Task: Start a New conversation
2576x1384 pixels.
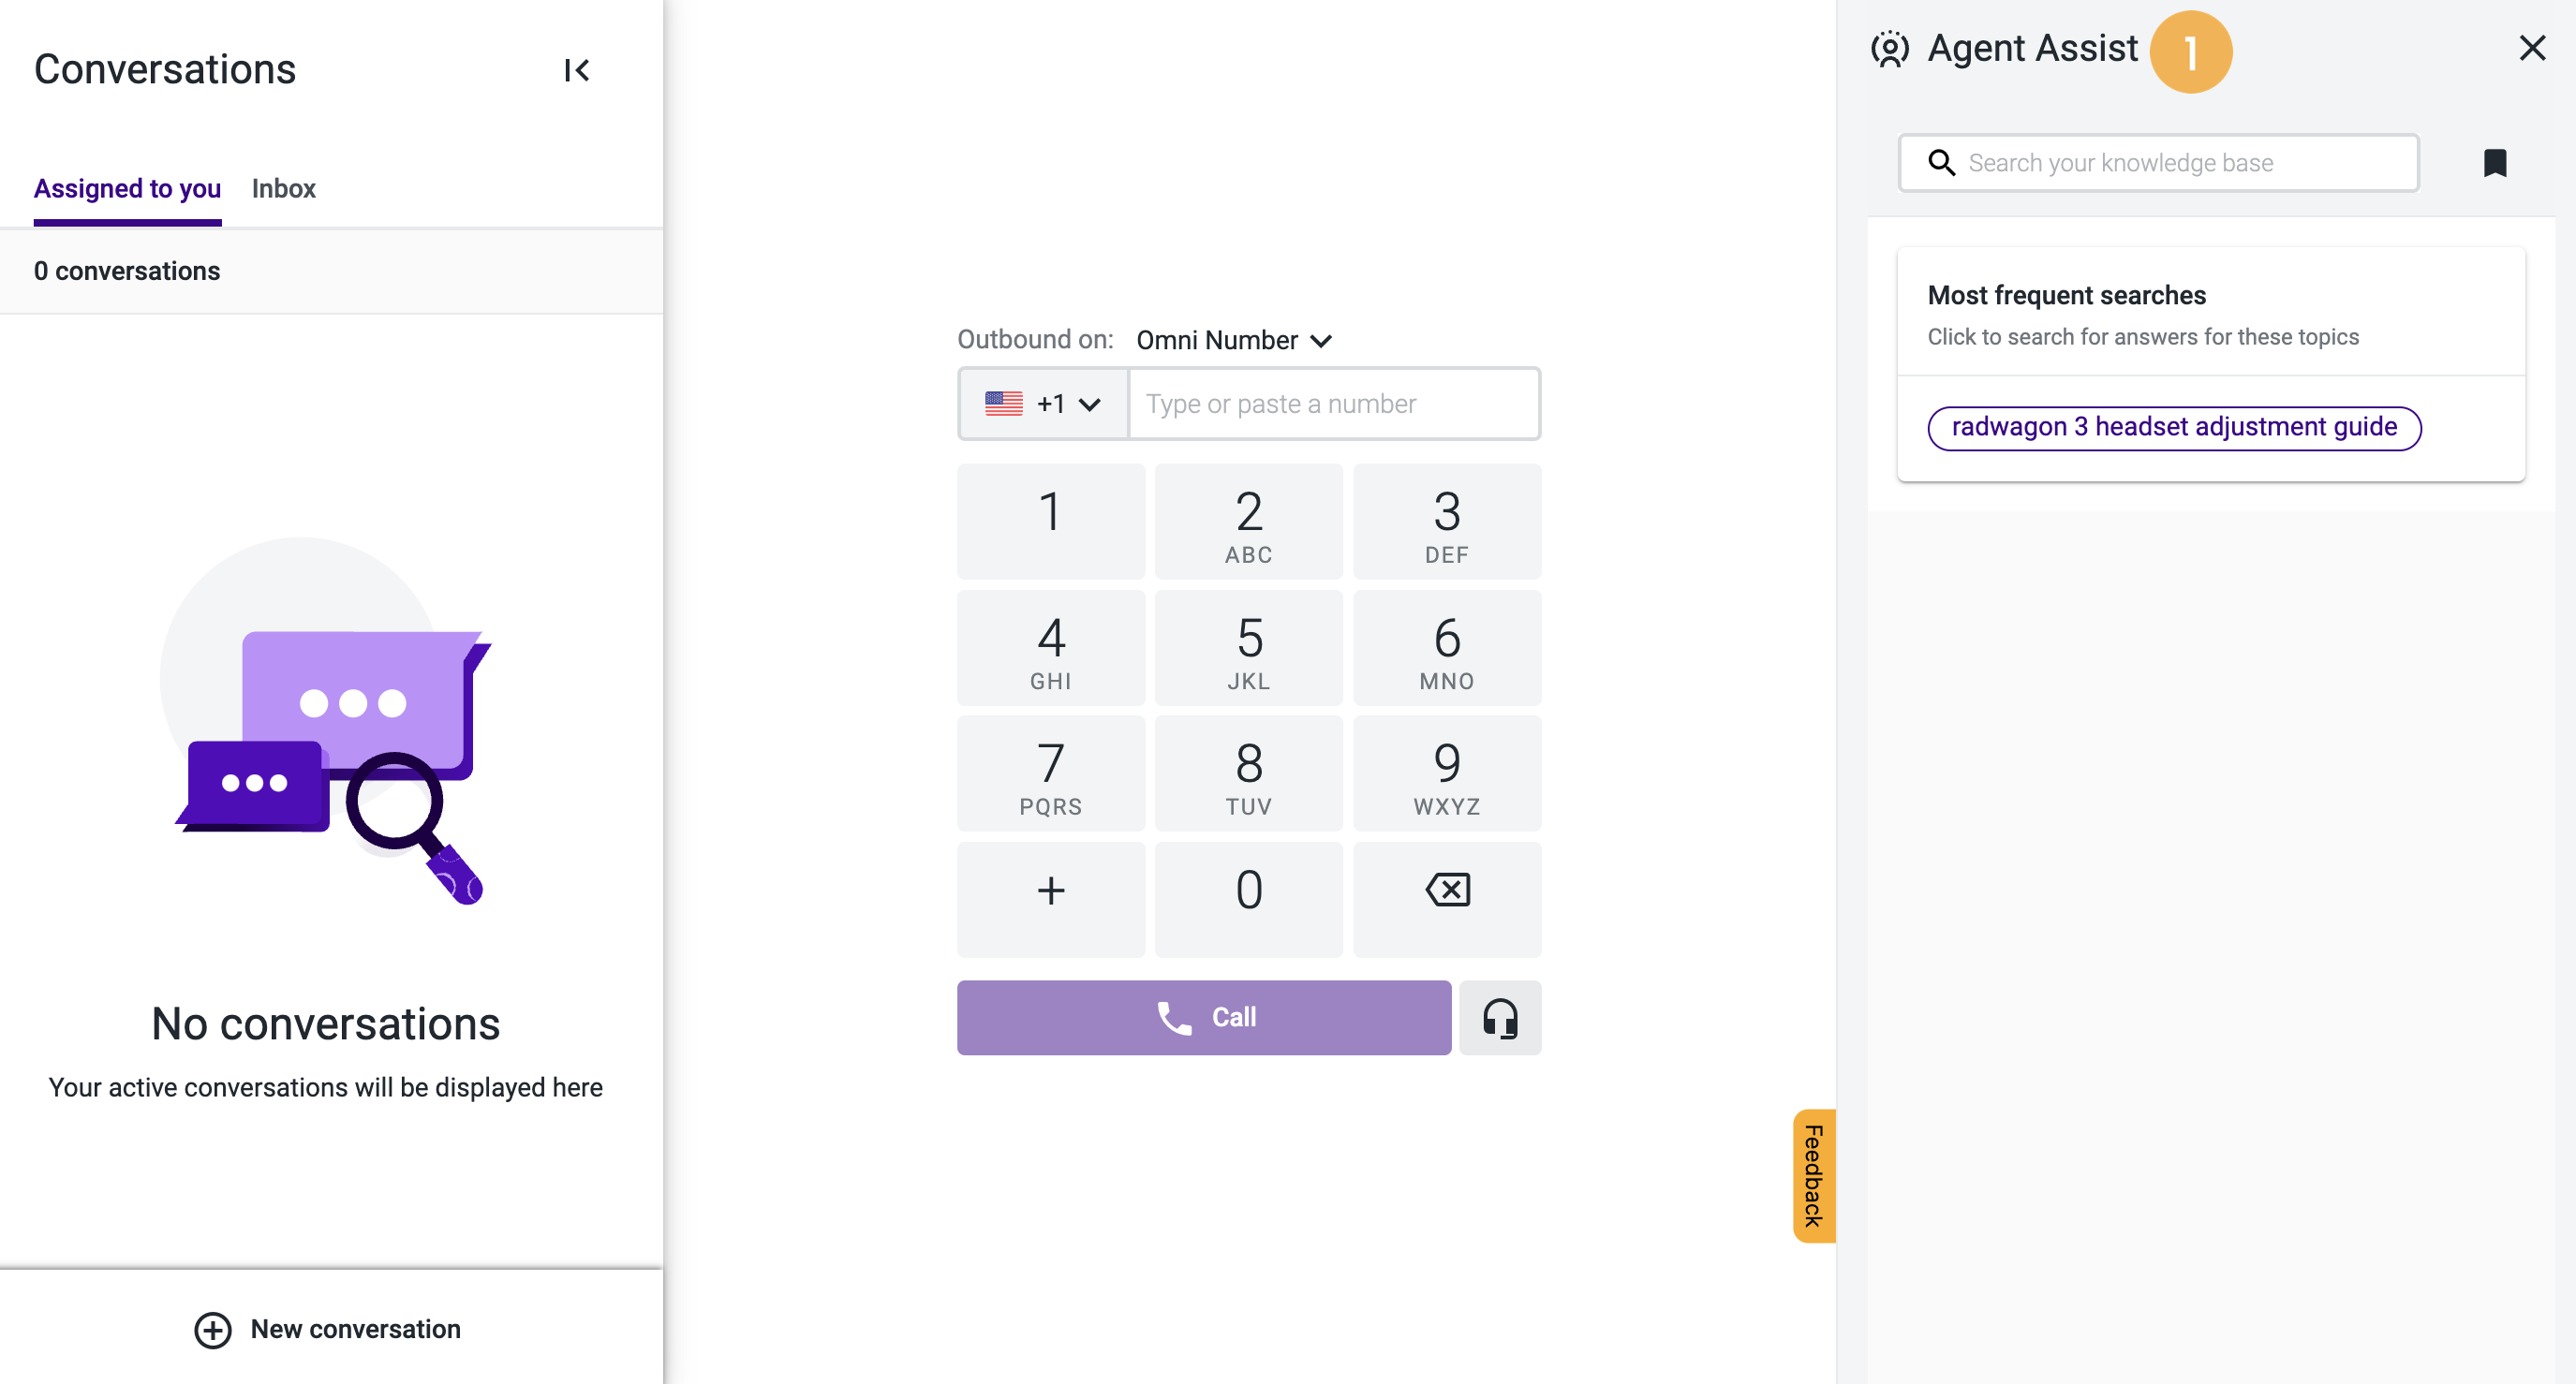Action: (328, 1329)
